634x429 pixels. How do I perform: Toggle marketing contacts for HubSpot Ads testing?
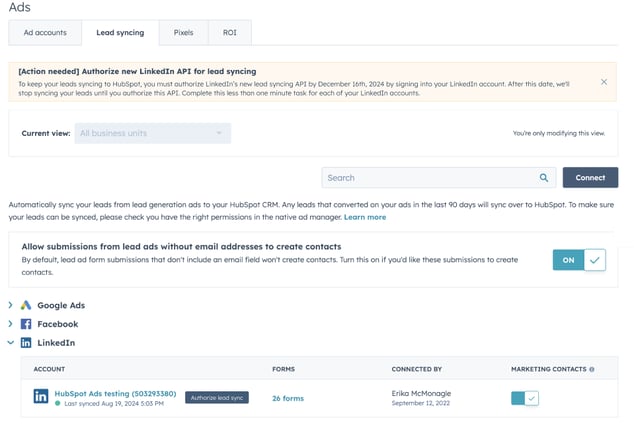tap(525, 398)
